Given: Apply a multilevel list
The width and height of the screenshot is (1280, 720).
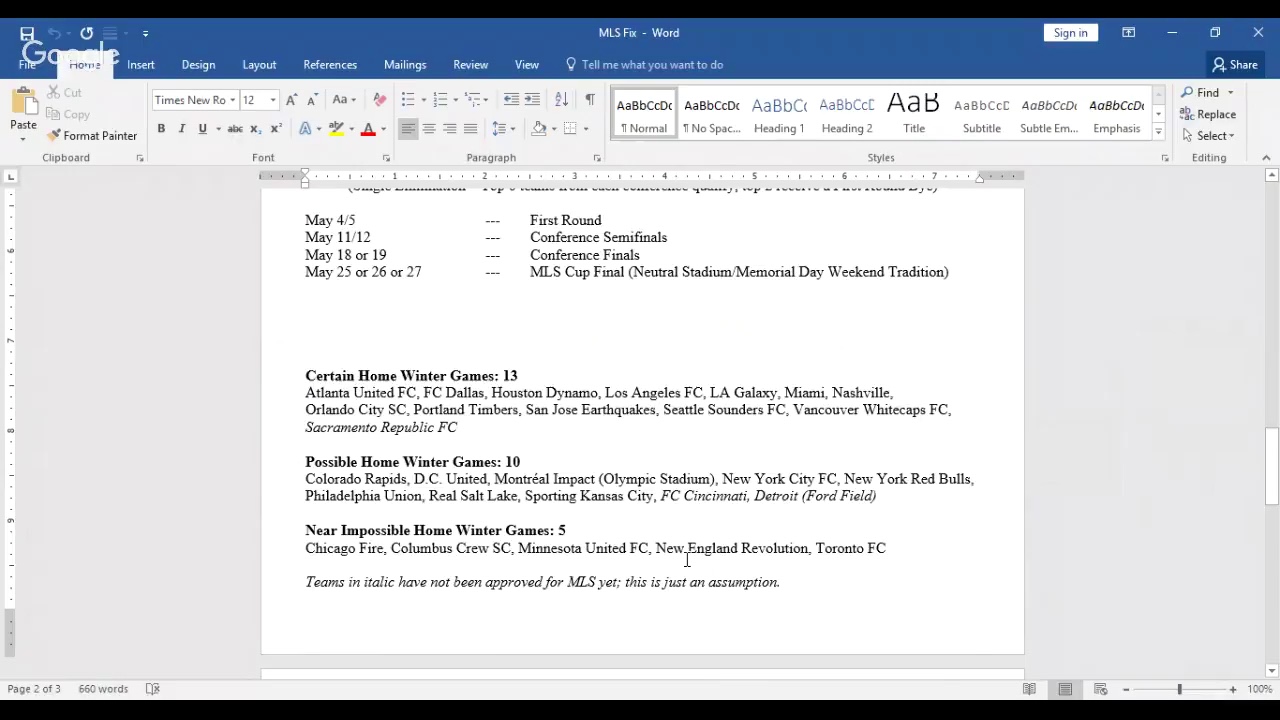Looking at the screenshot, I should [473, 100].
